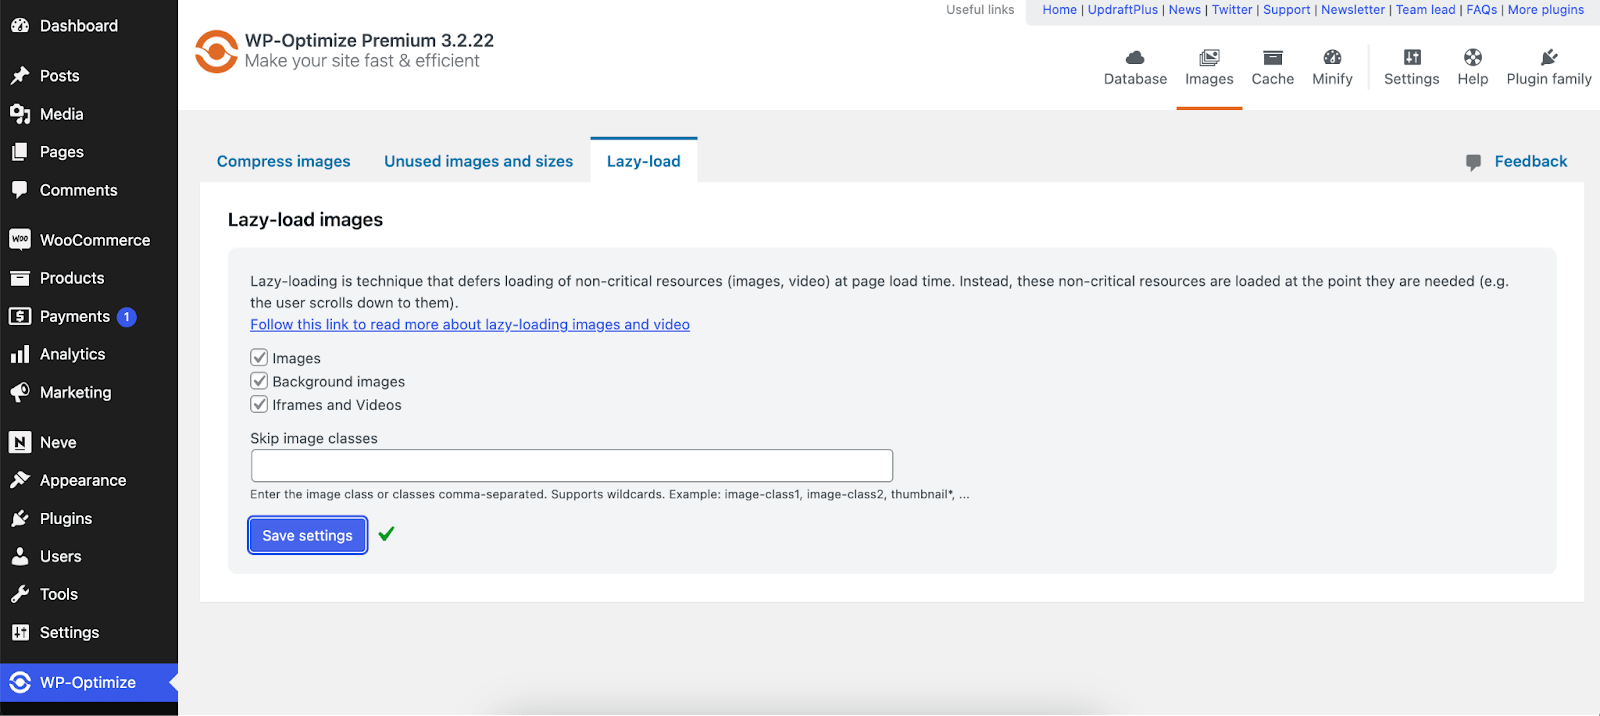Screen dimensions: 1600x716
Task: Open the More plugins link
Action: (1546, 10)
